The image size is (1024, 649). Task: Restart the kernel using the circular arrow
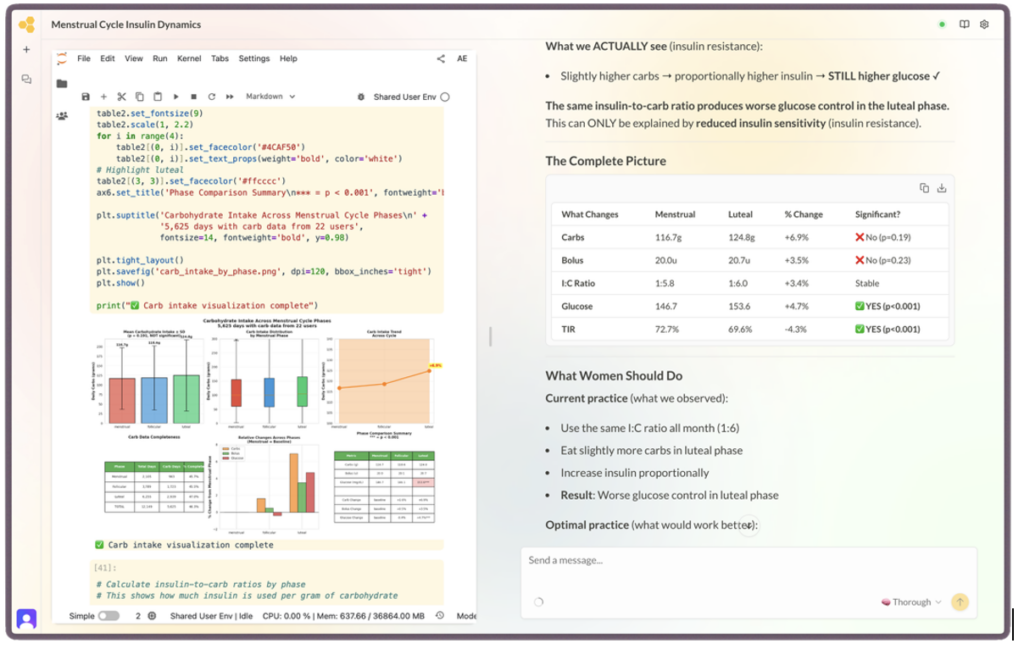pyautogui.click(x=212, y=97)
